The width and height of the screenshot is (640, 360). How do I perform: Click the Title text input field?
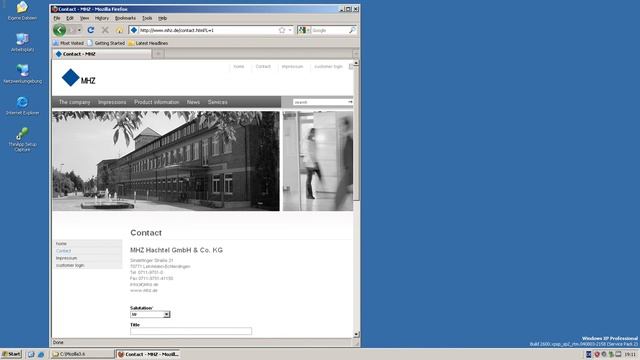tap(191, 331)
